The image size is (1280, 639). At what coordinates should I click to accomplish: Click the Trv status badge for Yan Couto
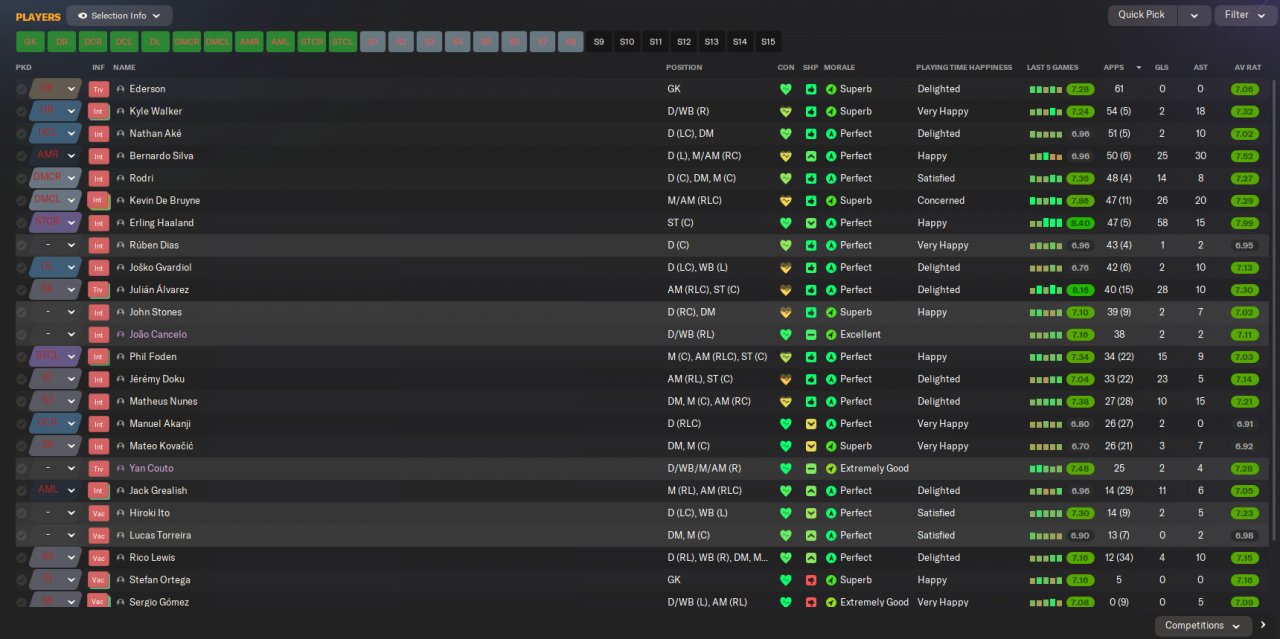click(98, 468)
